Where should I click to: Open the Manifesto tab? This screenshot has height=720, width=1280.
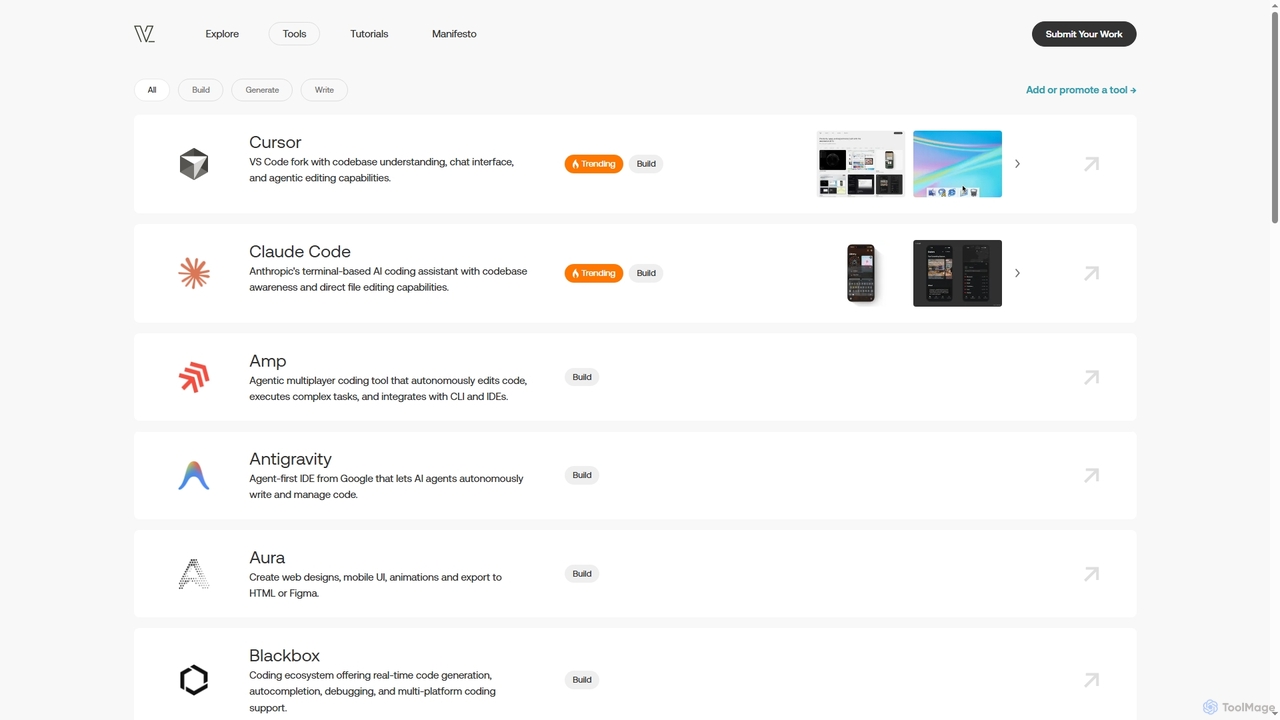(454, 34)
